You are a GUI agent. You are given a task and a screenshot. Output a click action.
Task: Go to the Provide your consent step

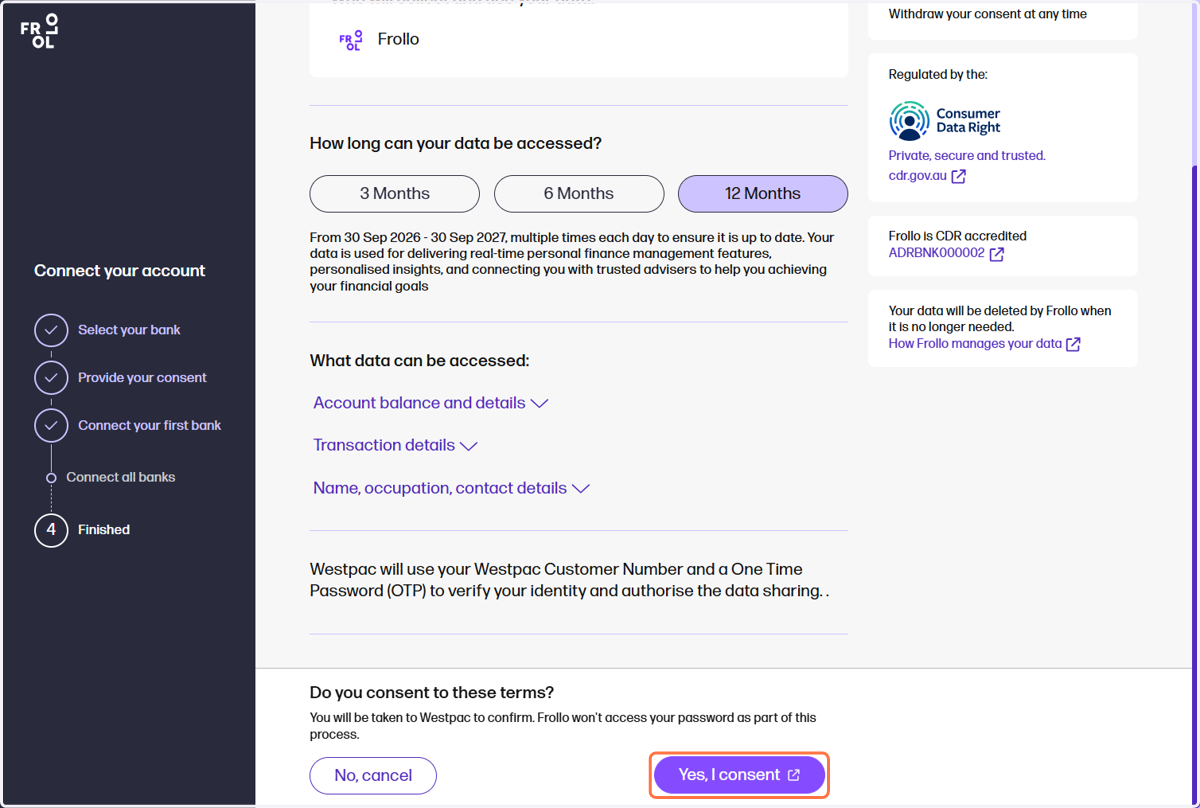[x=142, y=378]
